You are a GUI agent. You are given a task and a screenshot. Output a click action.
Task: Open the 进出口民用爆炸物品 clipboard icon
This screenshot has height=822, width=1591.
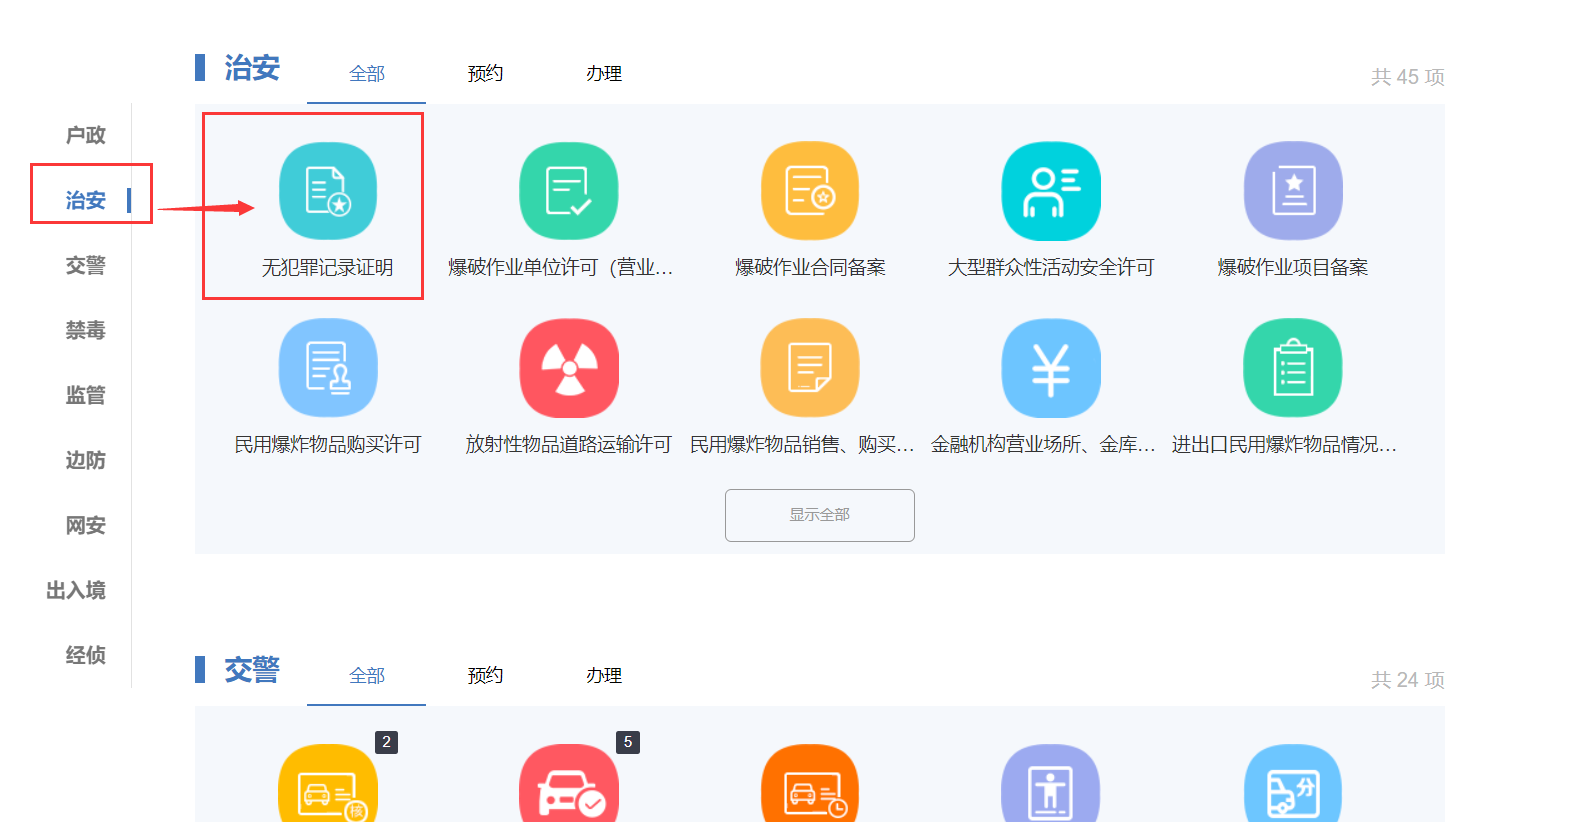(1292, 368)
